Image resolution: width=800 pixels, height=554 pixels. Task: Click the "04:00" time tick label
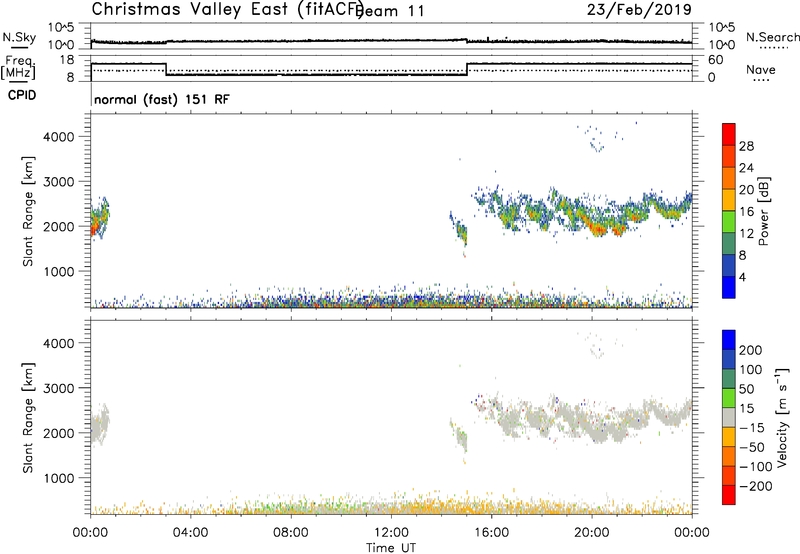click(190, 533)
